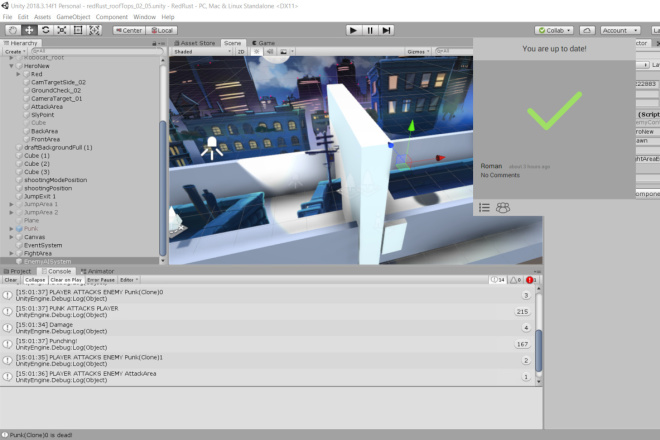The height and width of the screenshot is (440, 660).
Task: Open the Collab dropdown
Action: pos(554,30)
